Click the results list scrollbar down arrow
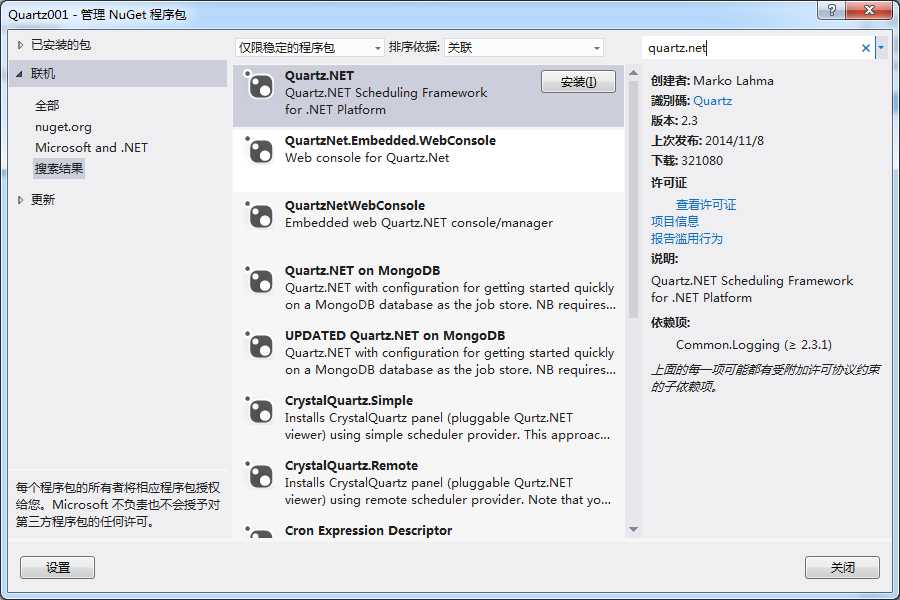The width and height of the screenshot is (900, 600). (633, 529)
